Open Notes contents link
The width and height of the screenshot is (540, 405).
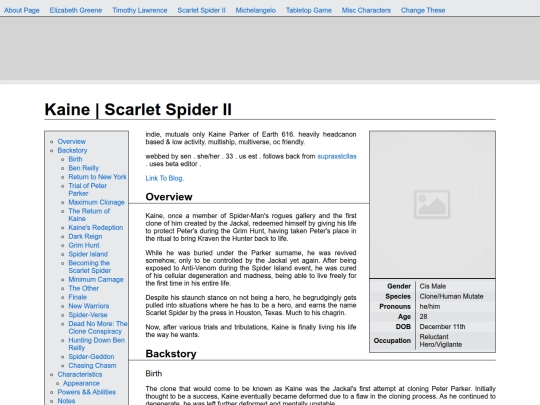66,401
